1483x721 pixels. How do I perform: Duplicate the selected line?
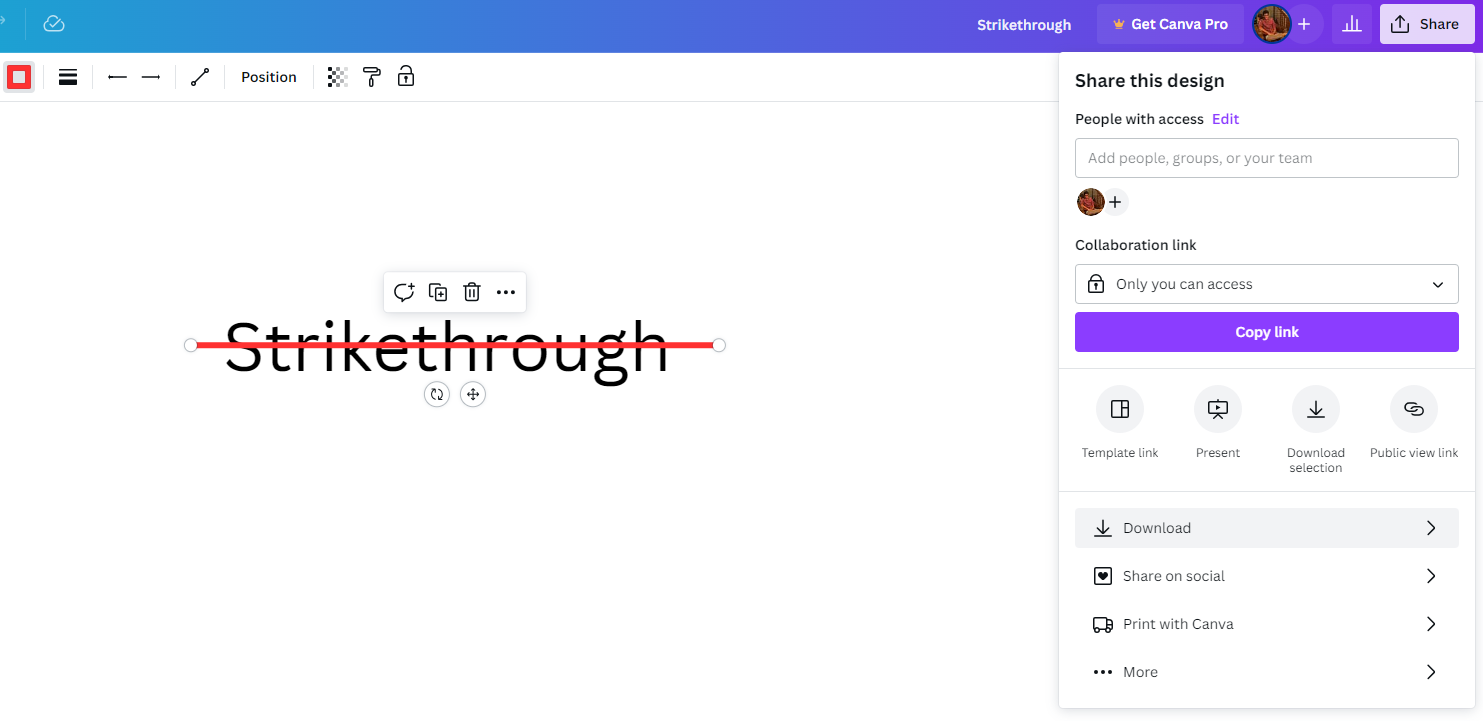(438, 292)
